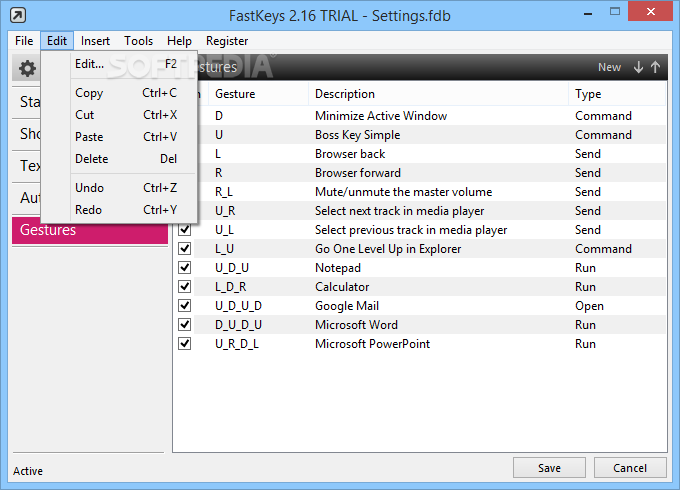680x490 pixels.
Task: Uncheck the L_D_R Calculator checkbox
Action: click(185, 287)
